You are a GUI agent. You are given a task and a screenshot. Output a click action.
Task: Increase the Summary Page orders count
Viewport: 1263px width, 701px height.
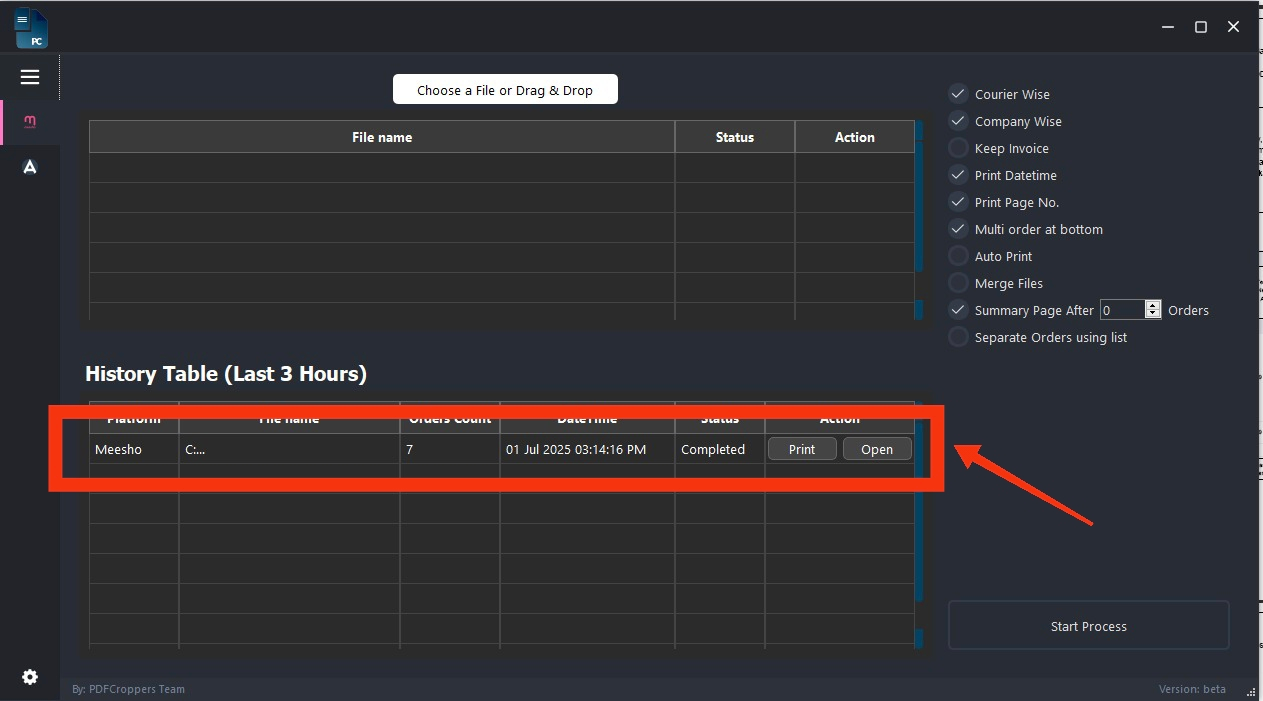[x=1153, y=306]
